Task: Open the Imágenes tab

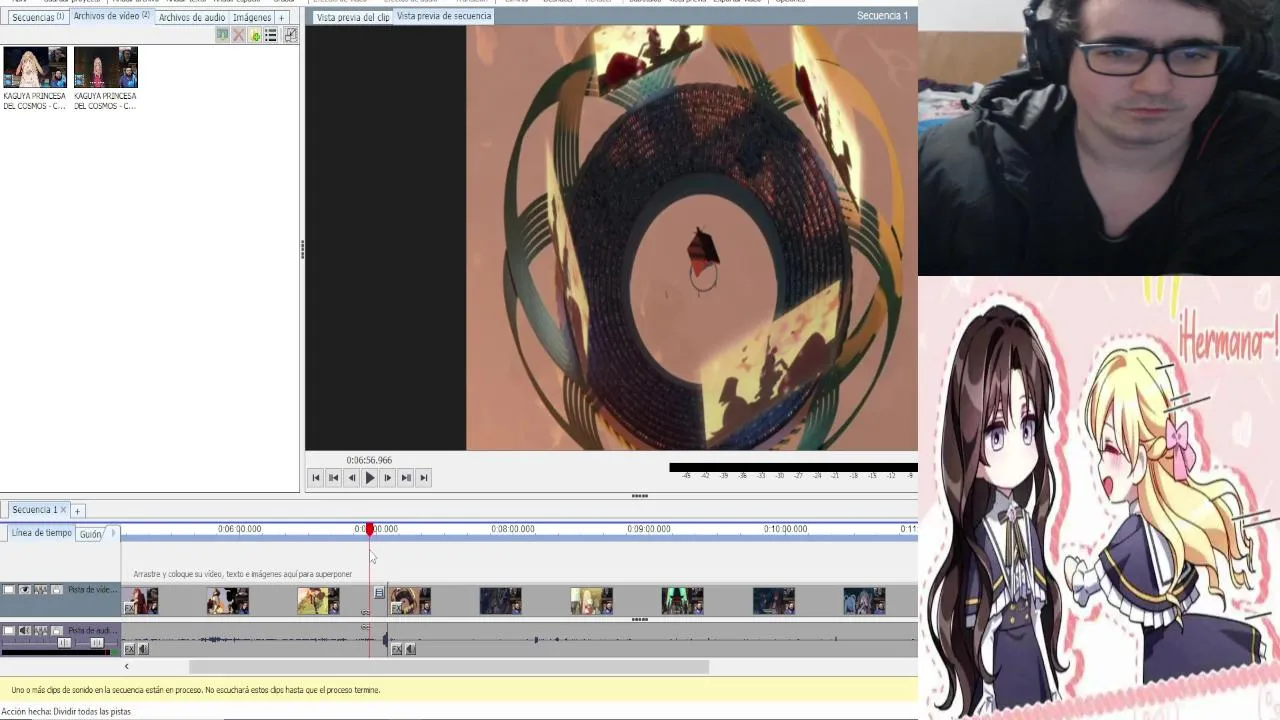Action: coord(252,17)
